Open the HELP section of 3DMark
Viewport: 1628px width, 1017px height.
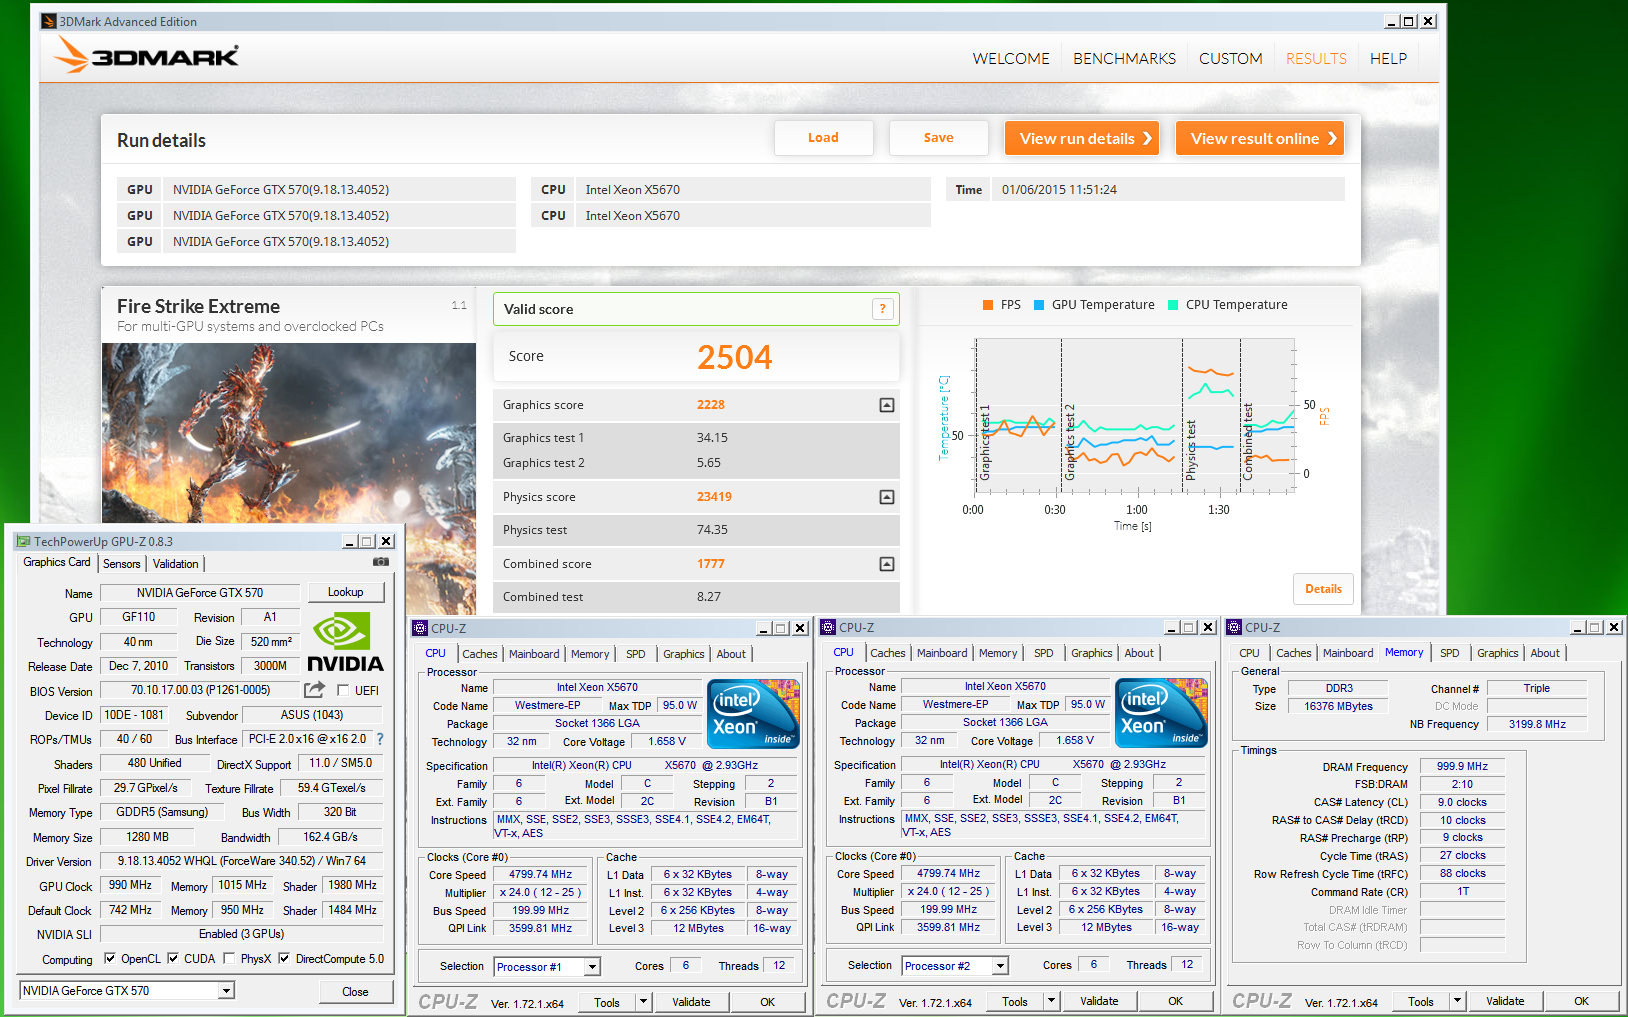click(1388, 59)
